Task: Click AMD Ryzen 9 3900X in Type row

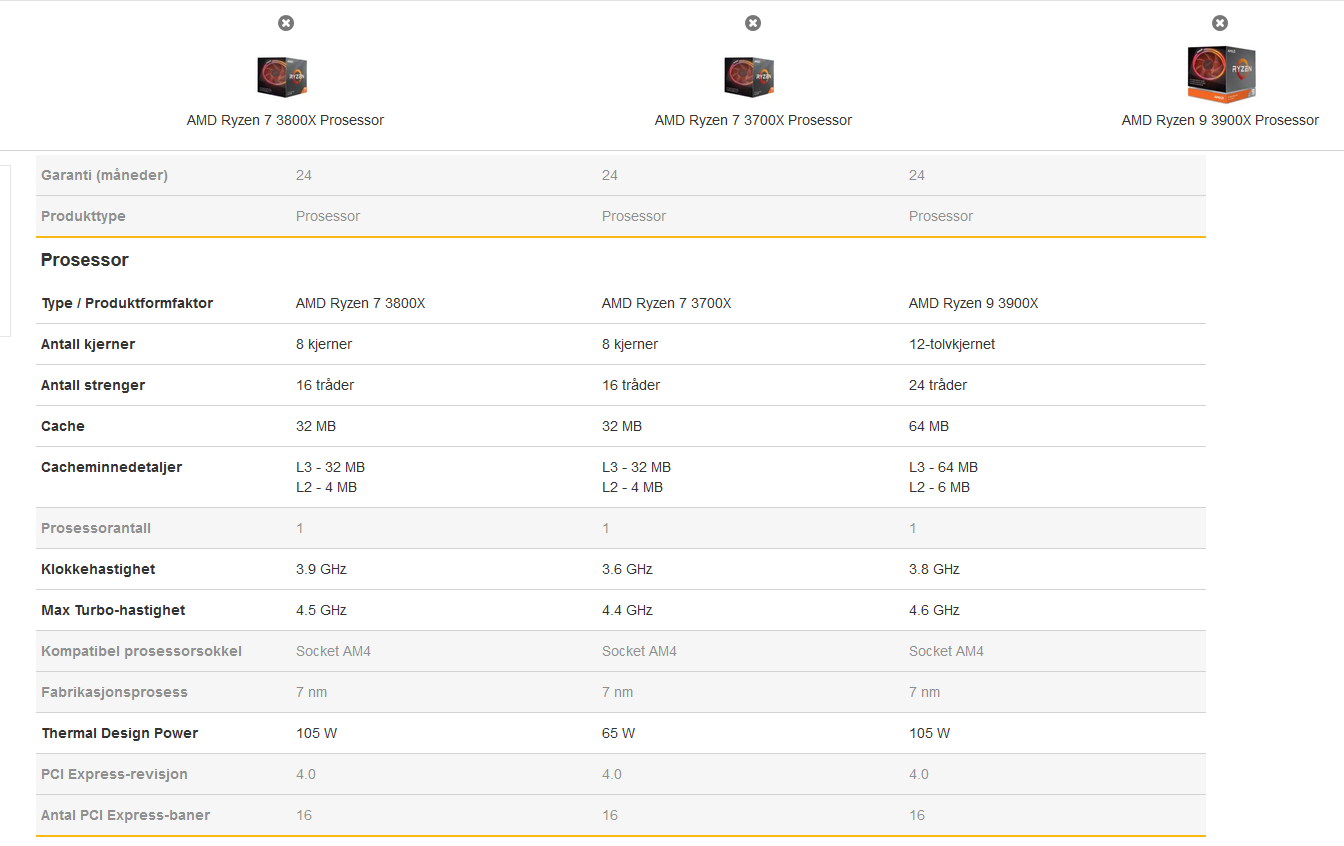Action: pos(974,303)
